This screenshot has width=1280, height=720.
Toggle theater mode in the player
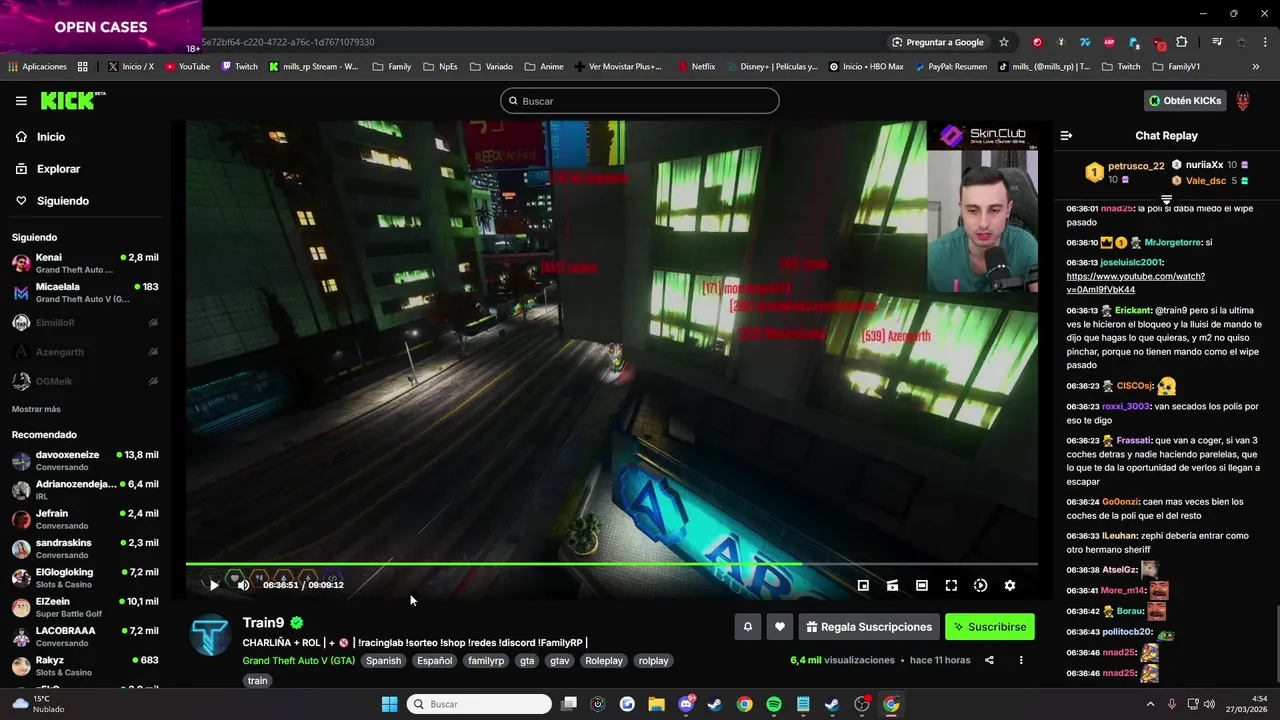click(x=922, y=585)
